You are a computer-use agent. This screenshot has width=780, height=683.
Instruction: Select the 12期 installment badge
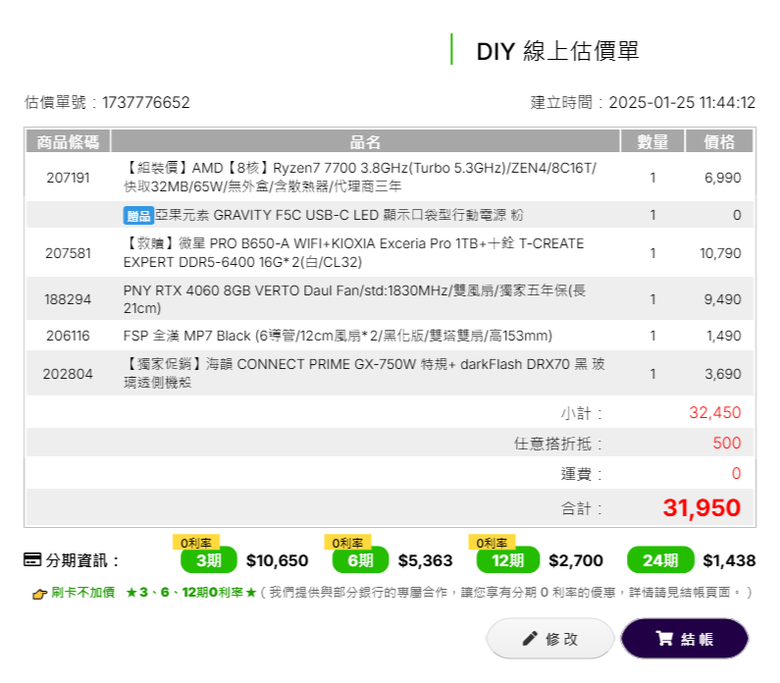(x=508, y=560)
